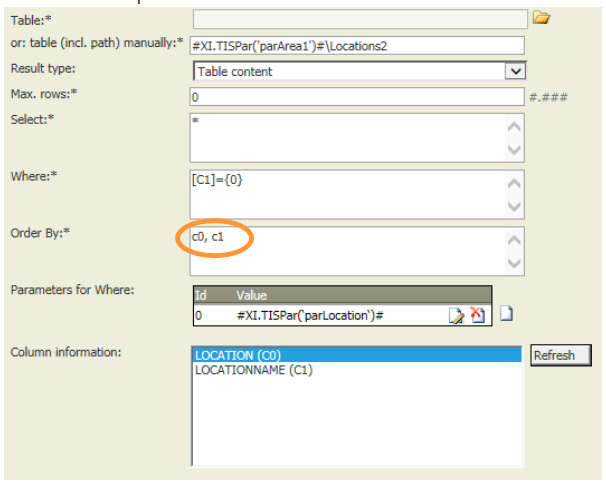The height and width of the screenshot is (484, 606).
Task: Focus the Max. rows input field
Action: click(357, 97)
